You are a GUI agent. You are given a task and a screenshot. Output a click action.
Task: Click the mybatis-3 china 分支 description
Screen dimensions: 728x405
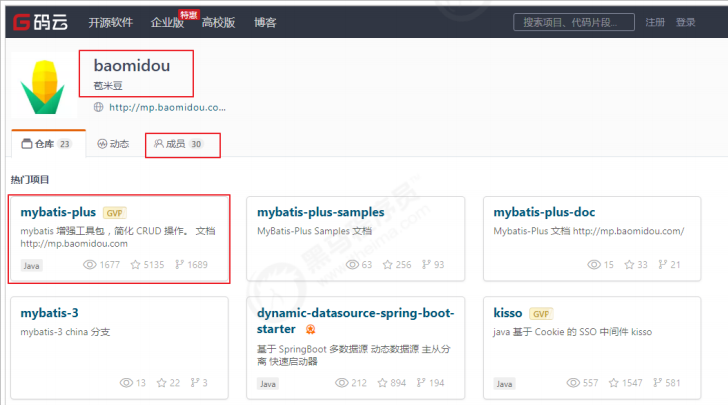[65, 332]
